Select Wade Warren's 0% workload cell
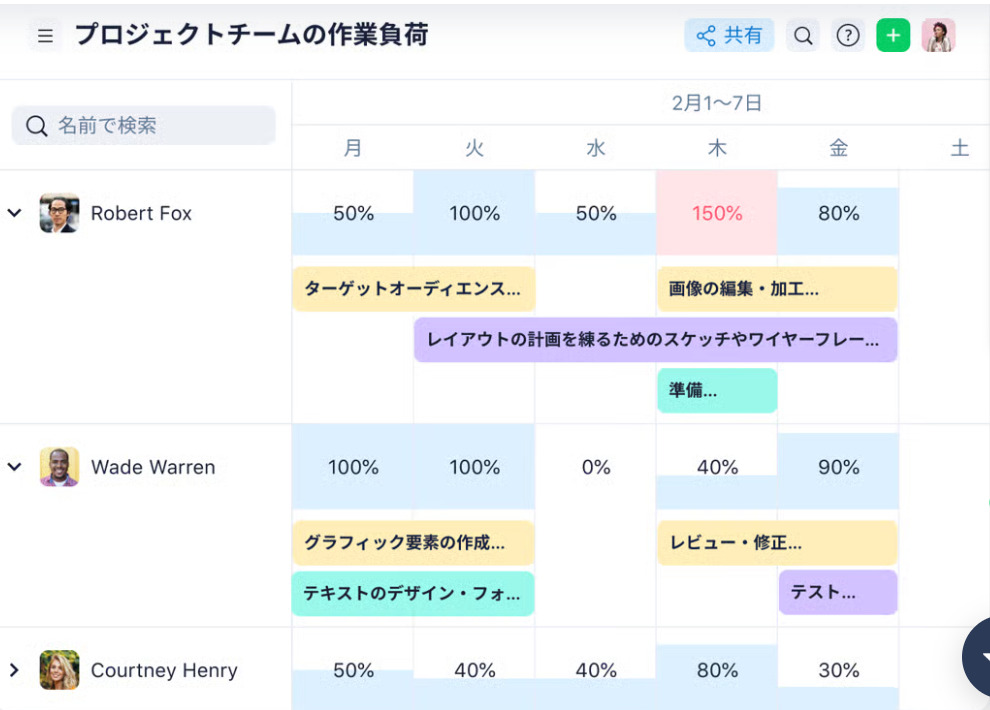The width and height of the screenshot is (990, 710). [x=595, y=467]
